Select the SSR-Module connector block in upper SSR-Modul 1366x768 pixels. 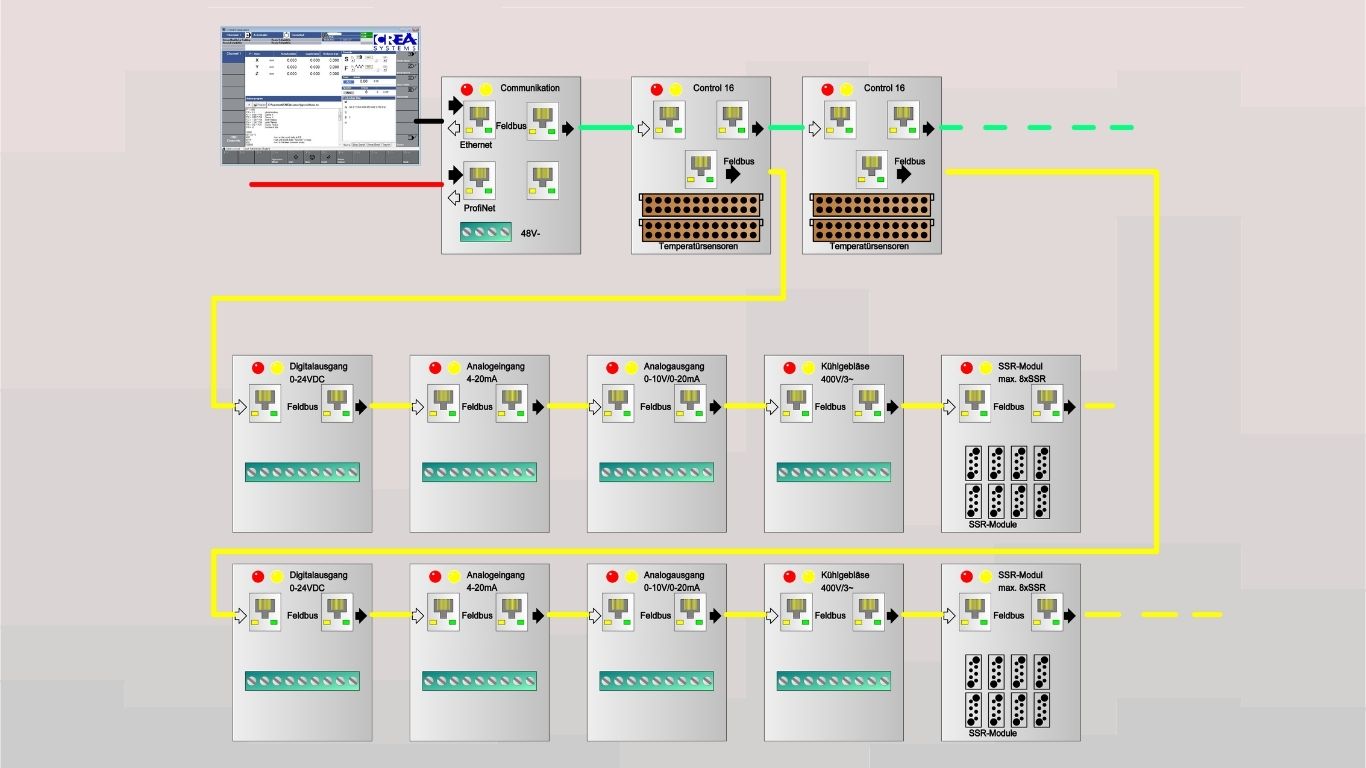(x=1009, y=481)
